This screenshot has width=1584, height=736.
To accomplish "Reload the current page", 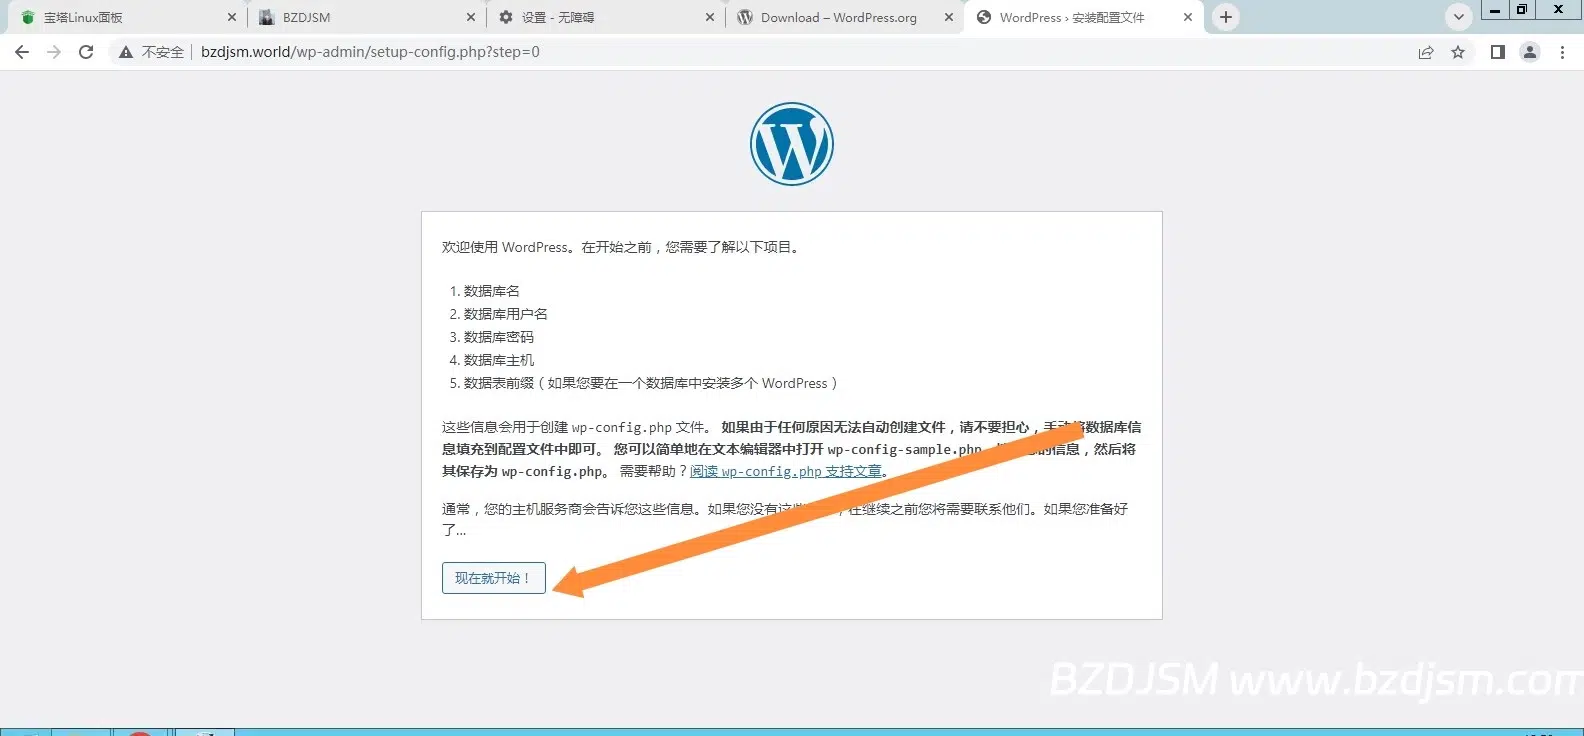I will pos(86,52).
